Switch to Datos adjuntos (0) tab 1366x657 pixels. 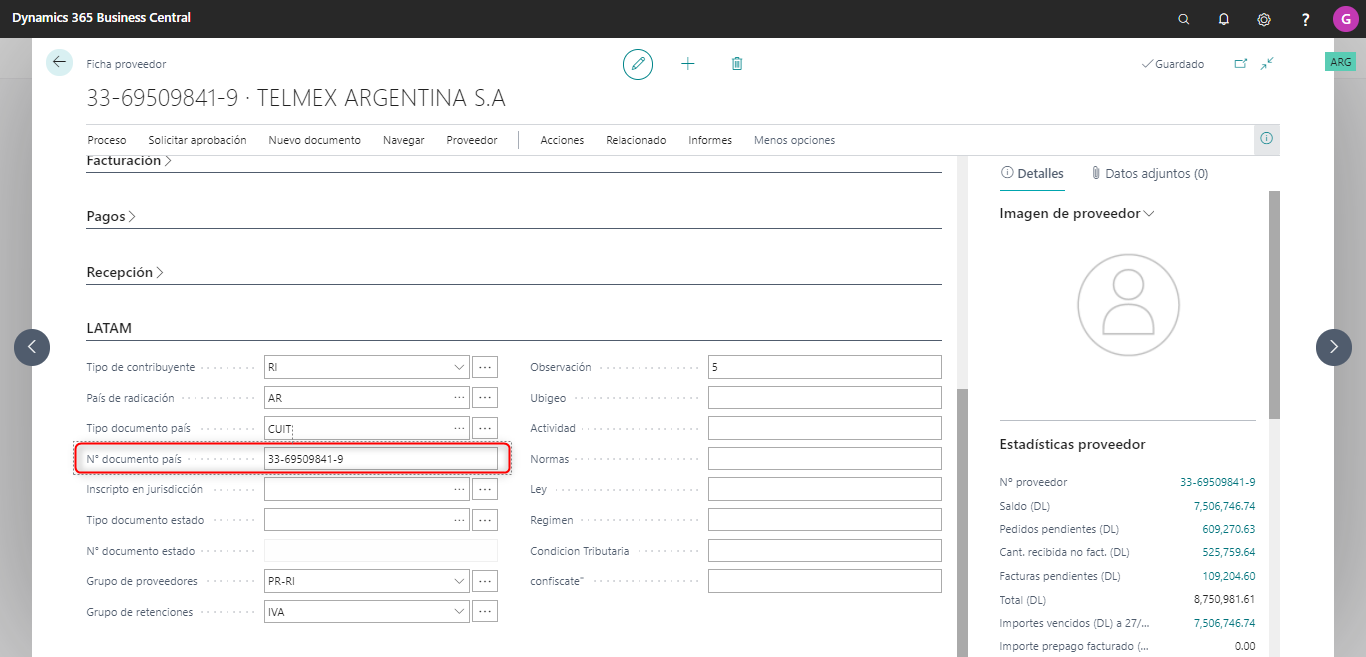(1149, 173)
